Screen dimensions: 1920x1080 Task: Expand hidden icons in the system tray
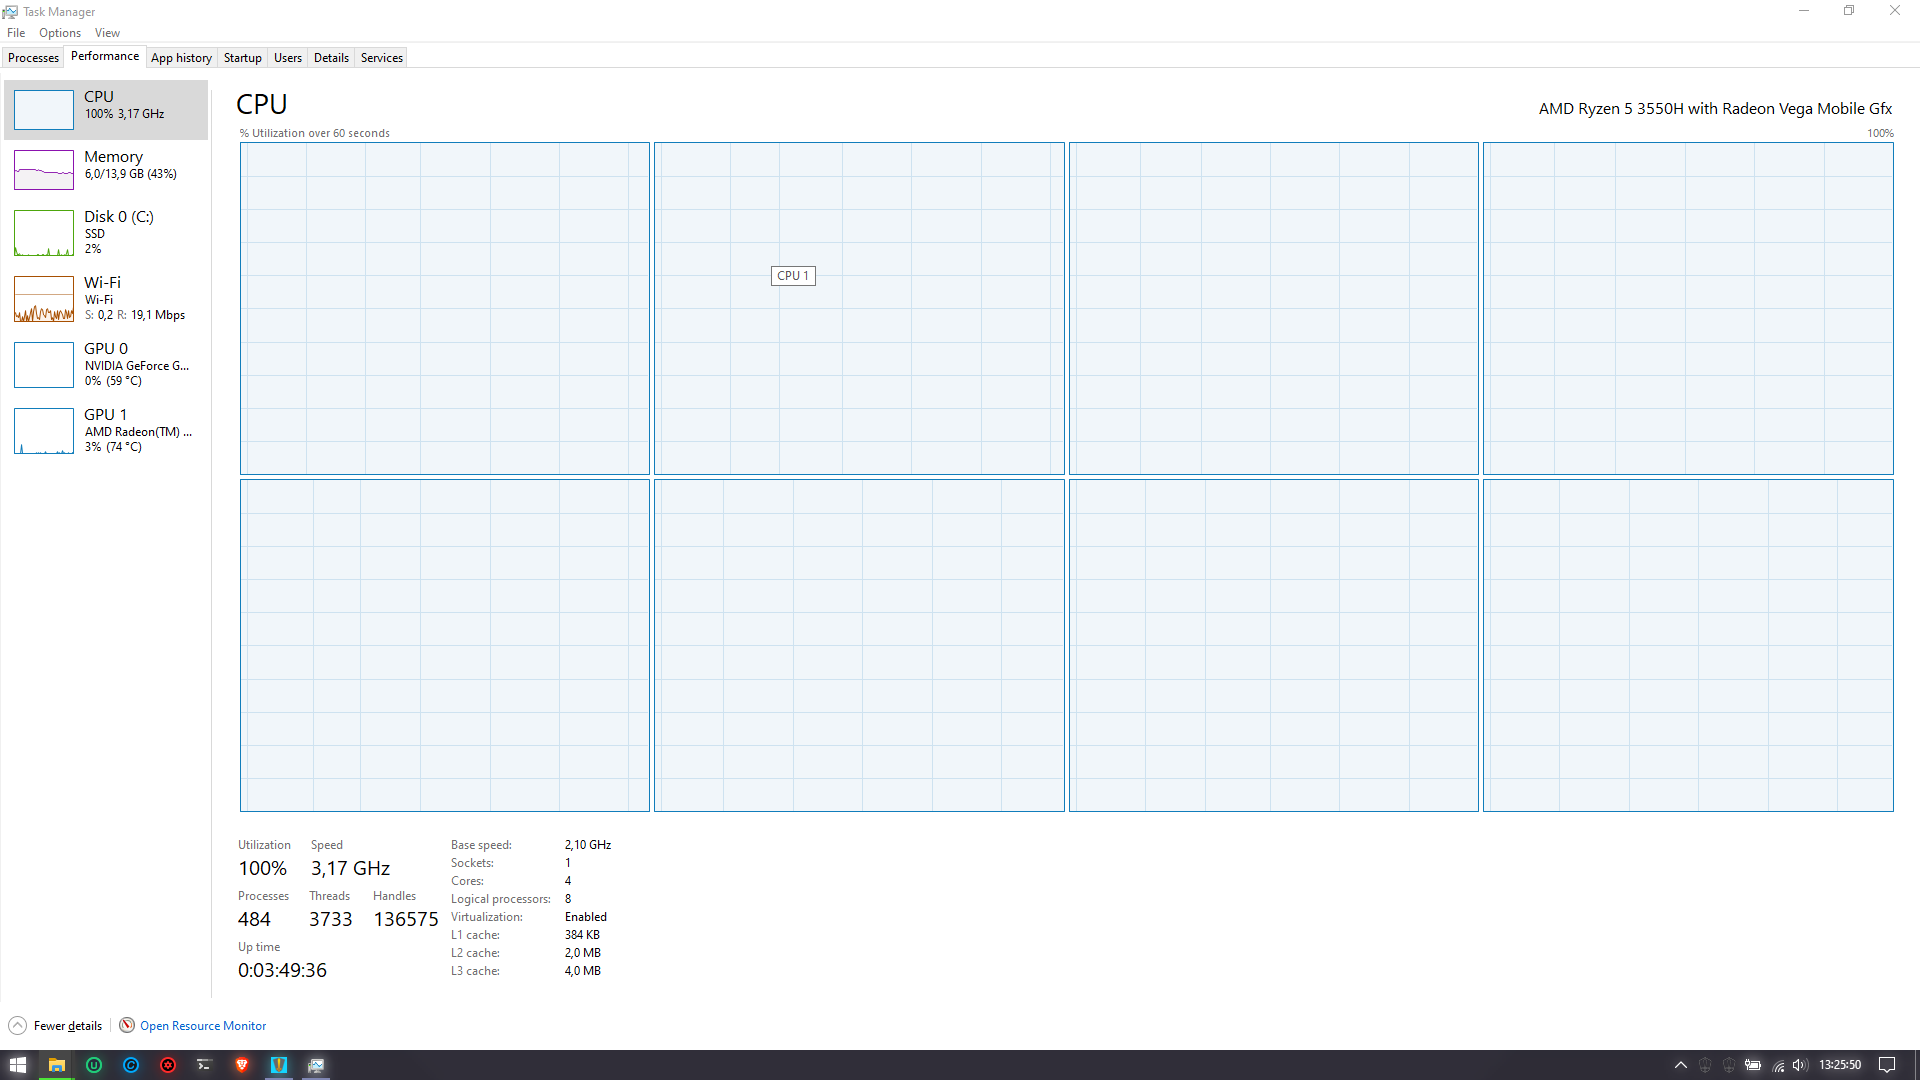click(x=1683, y=1065)
